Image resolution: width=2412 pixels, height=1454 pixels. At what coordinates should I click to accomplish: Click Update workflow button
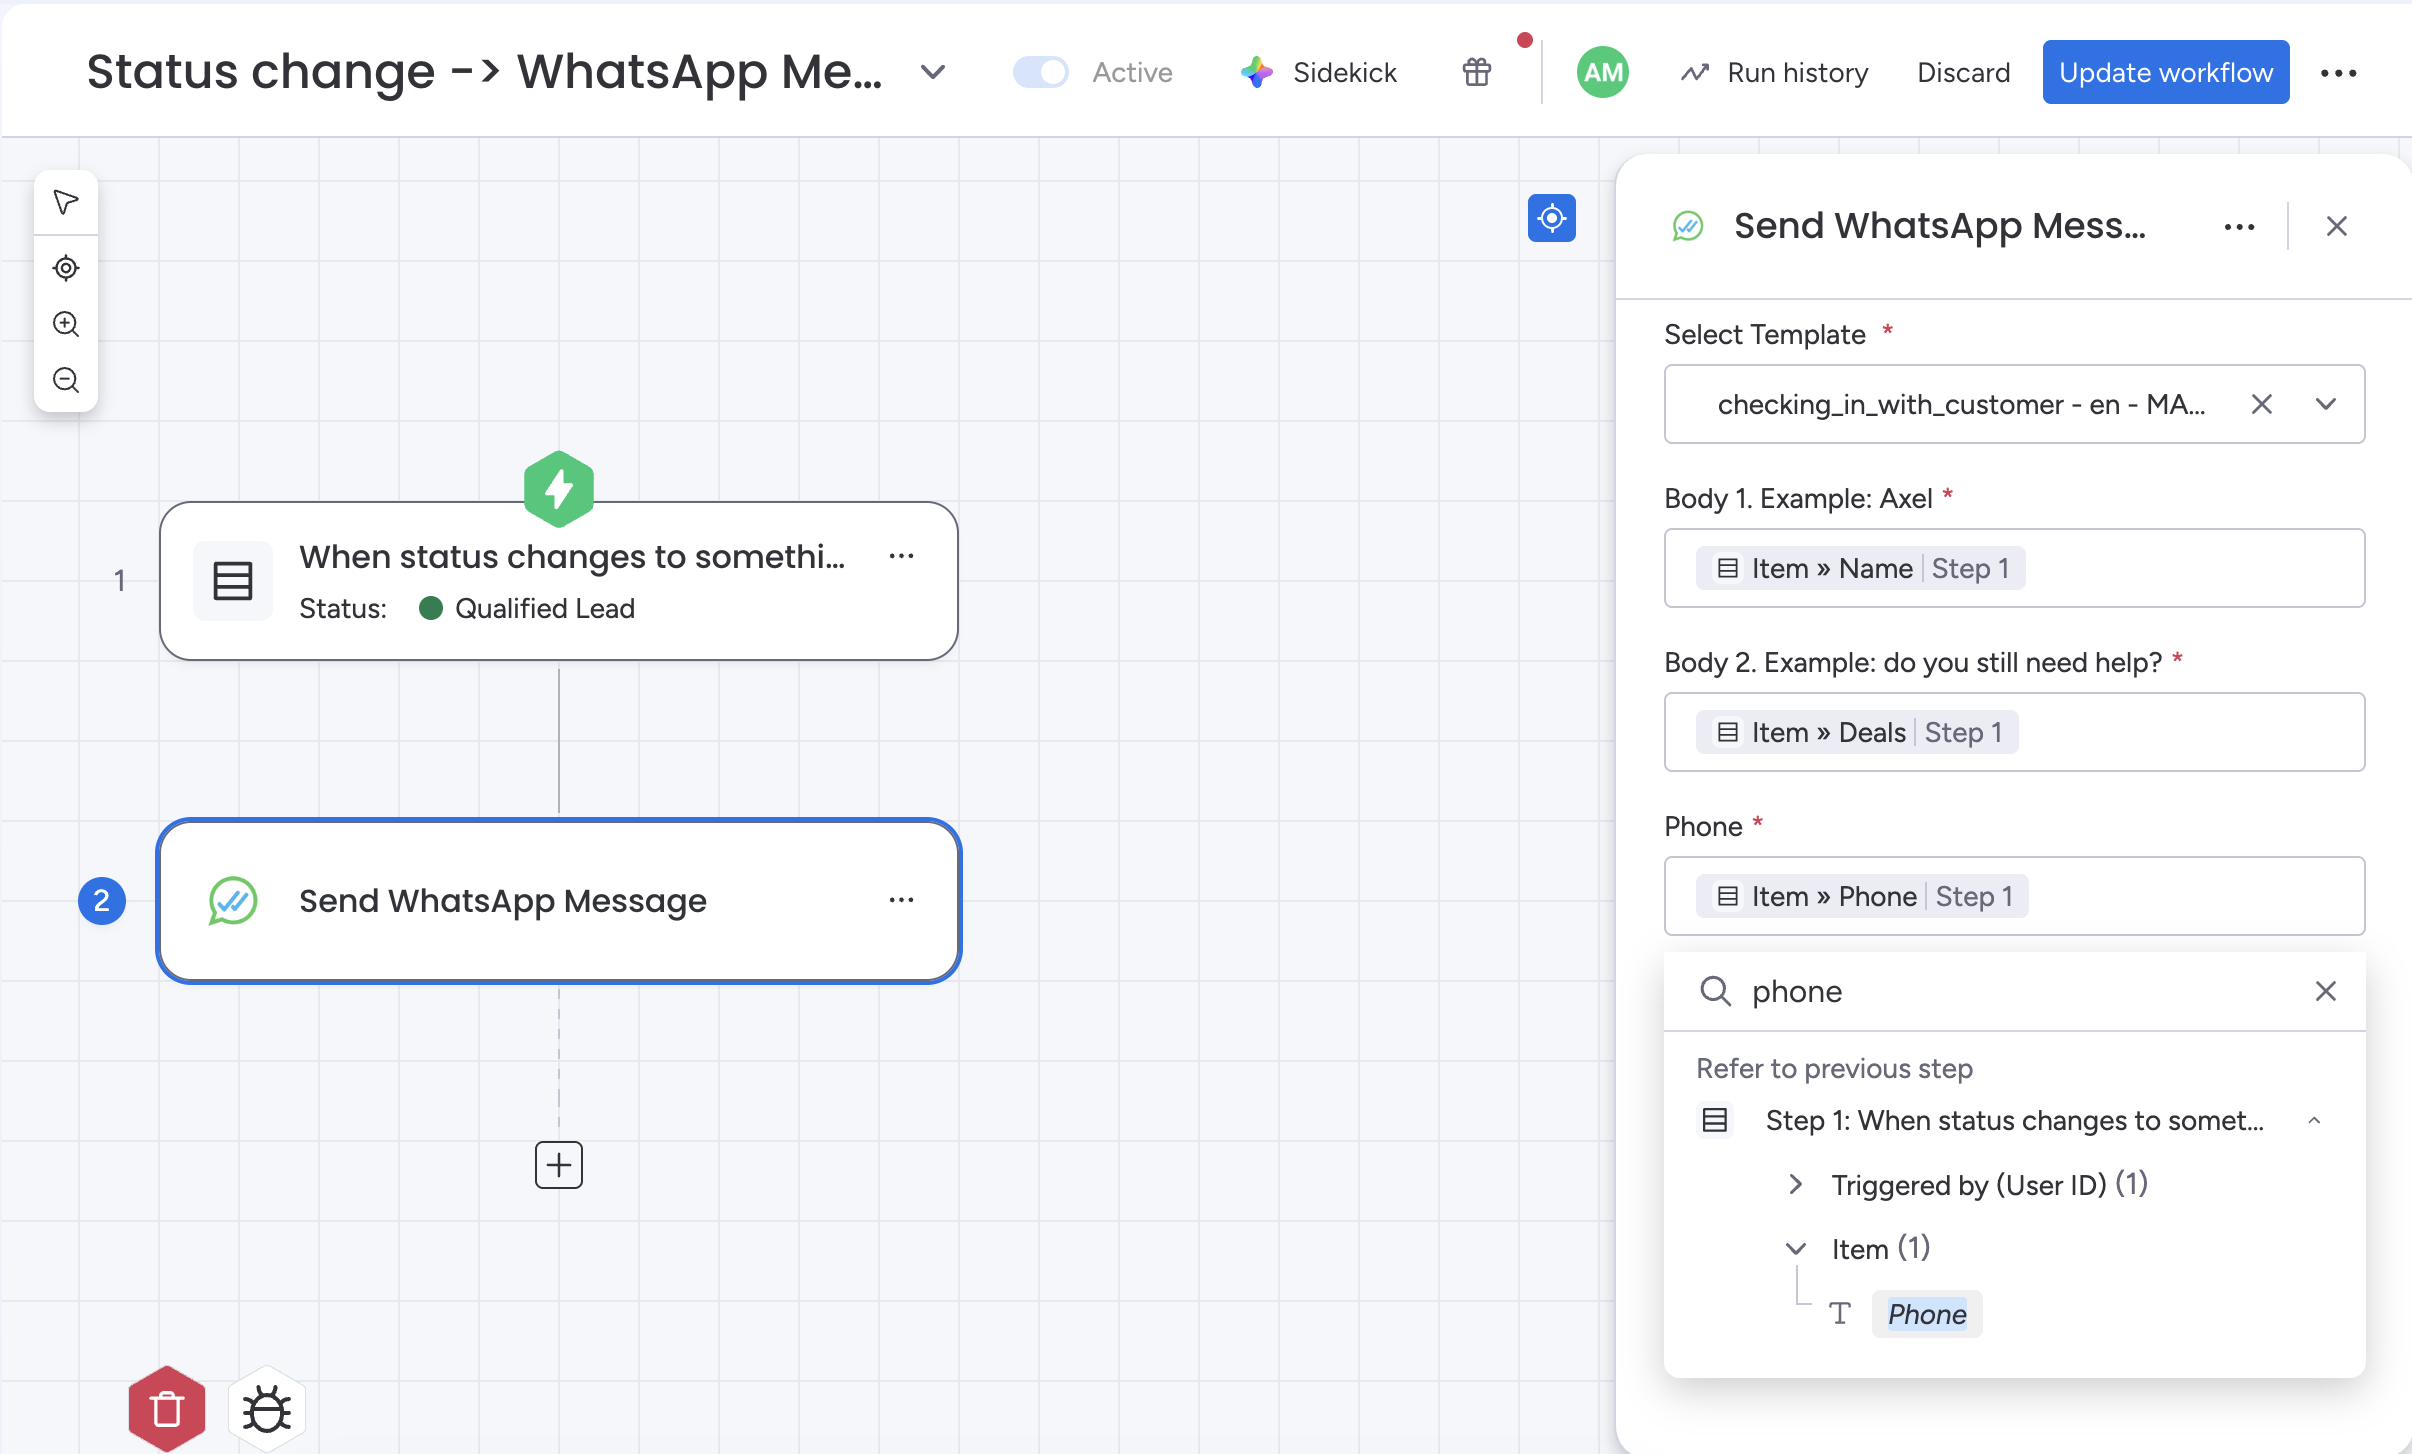2166,72
